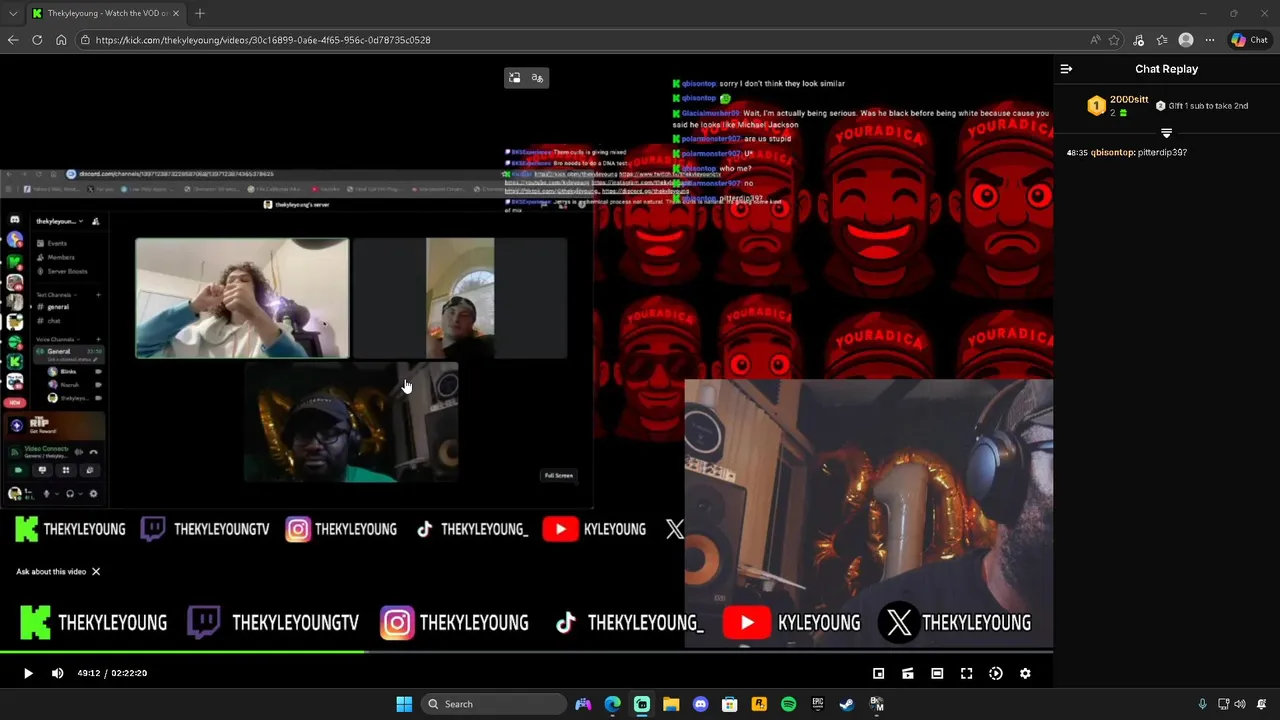
Task: Play the paused VOD
Action: click(x=28, y=673)
